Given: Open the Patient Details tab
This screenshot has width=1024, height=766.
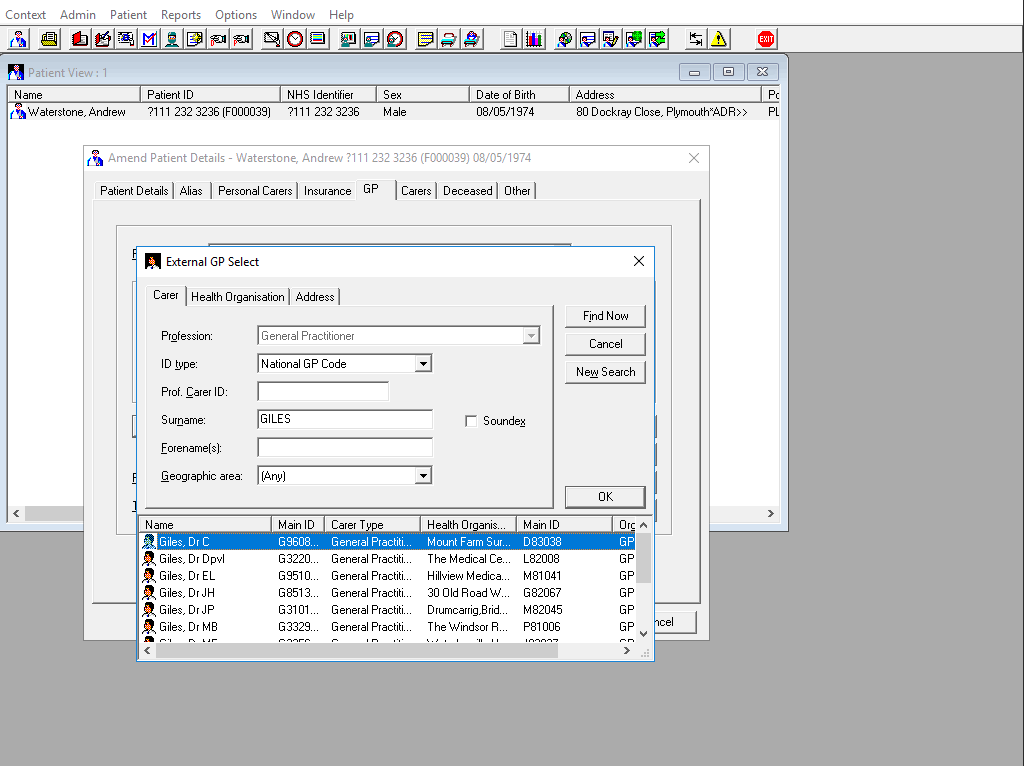Looking at the screenshot, I should (134, 191).
